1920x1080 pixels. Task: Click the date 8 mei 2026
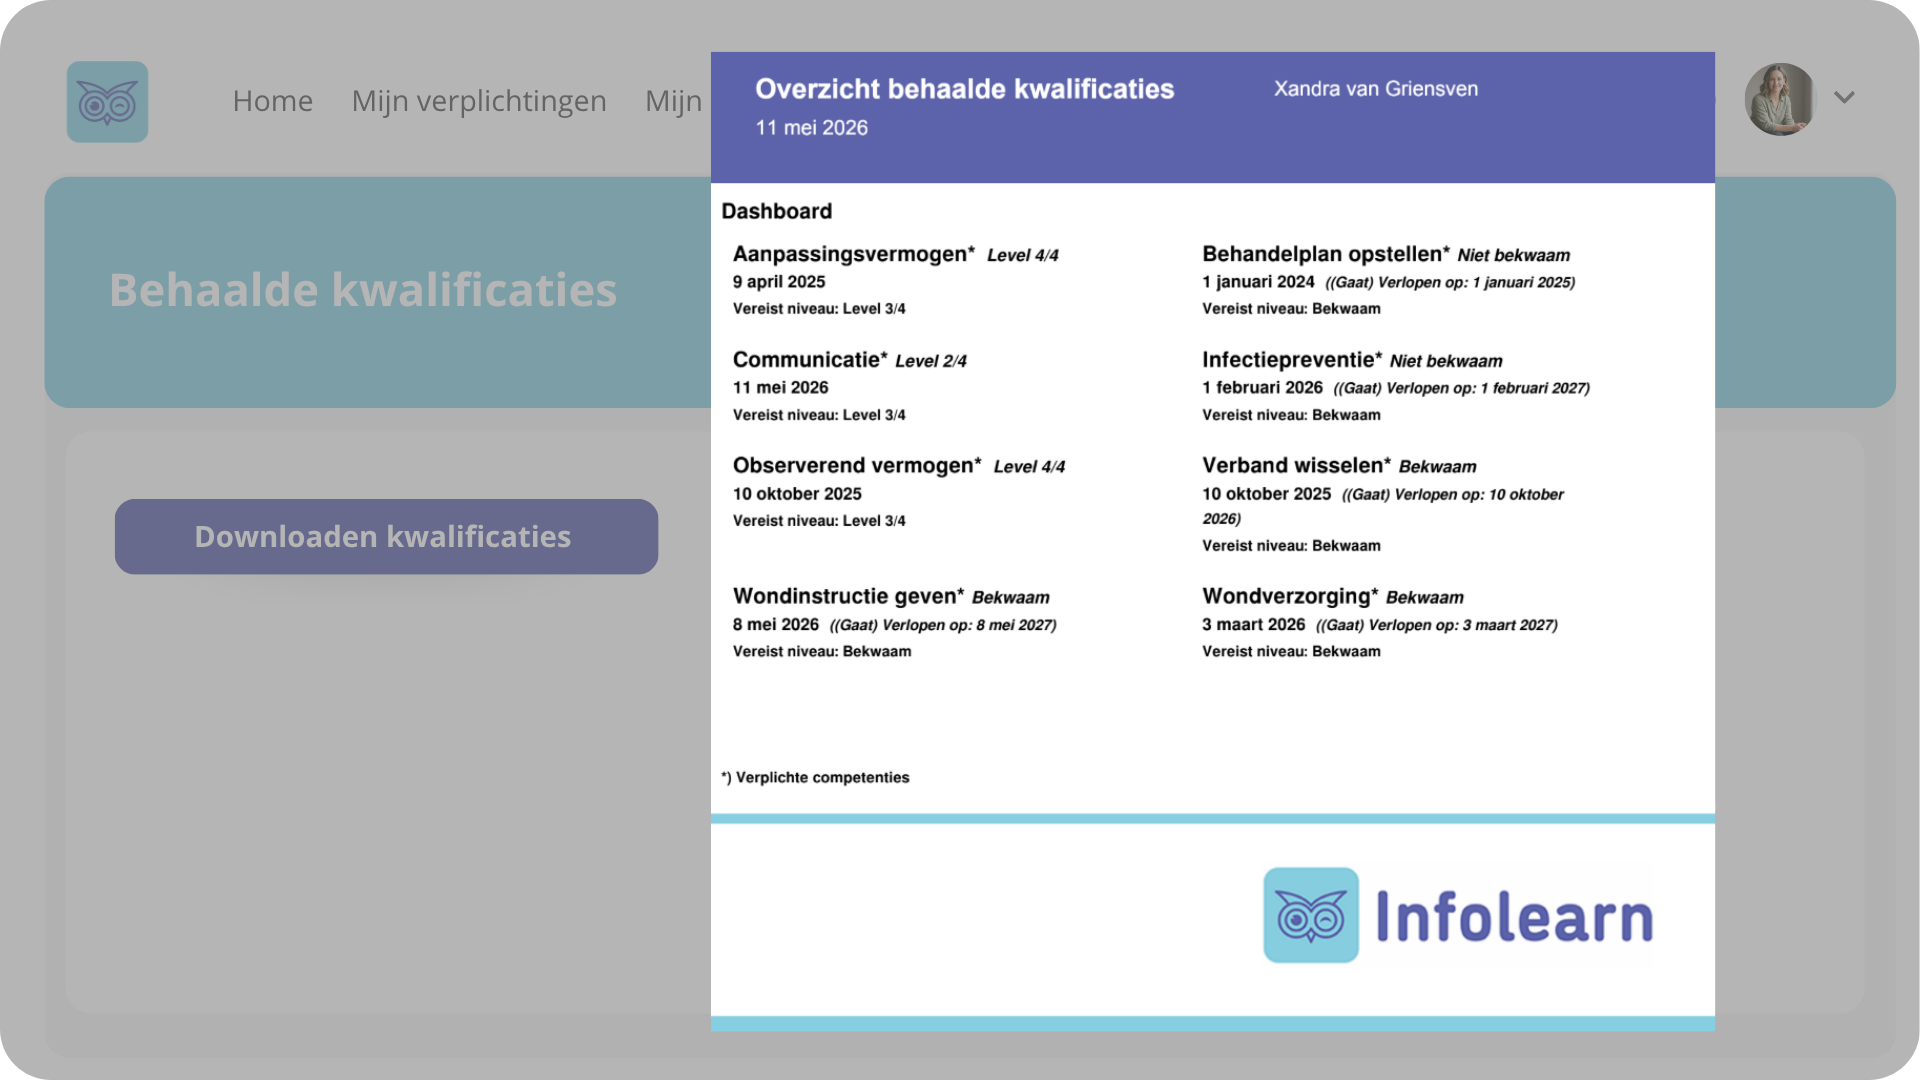pyautogui.click(x=775, y=625)
